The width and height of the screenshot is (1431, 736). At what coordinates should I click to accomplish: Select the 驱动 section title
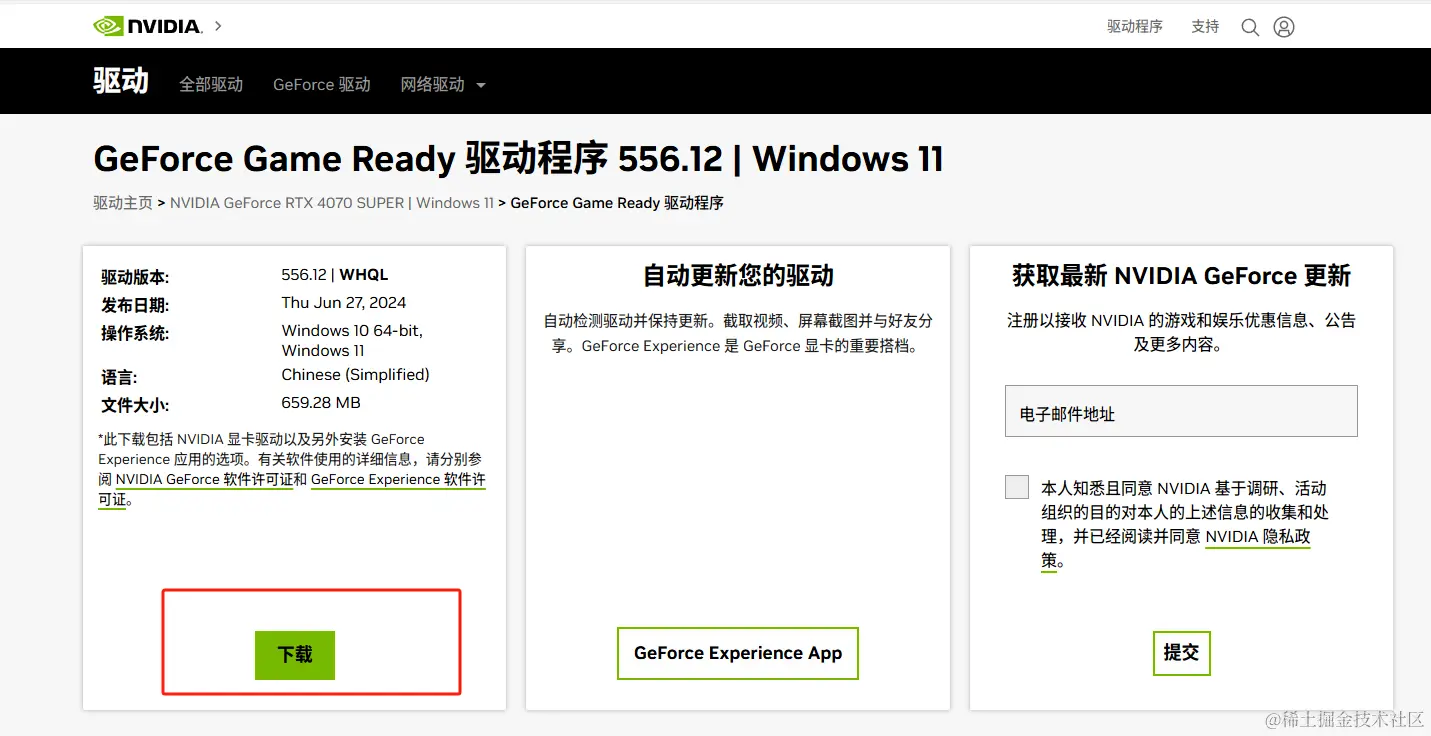click(121, 81)
